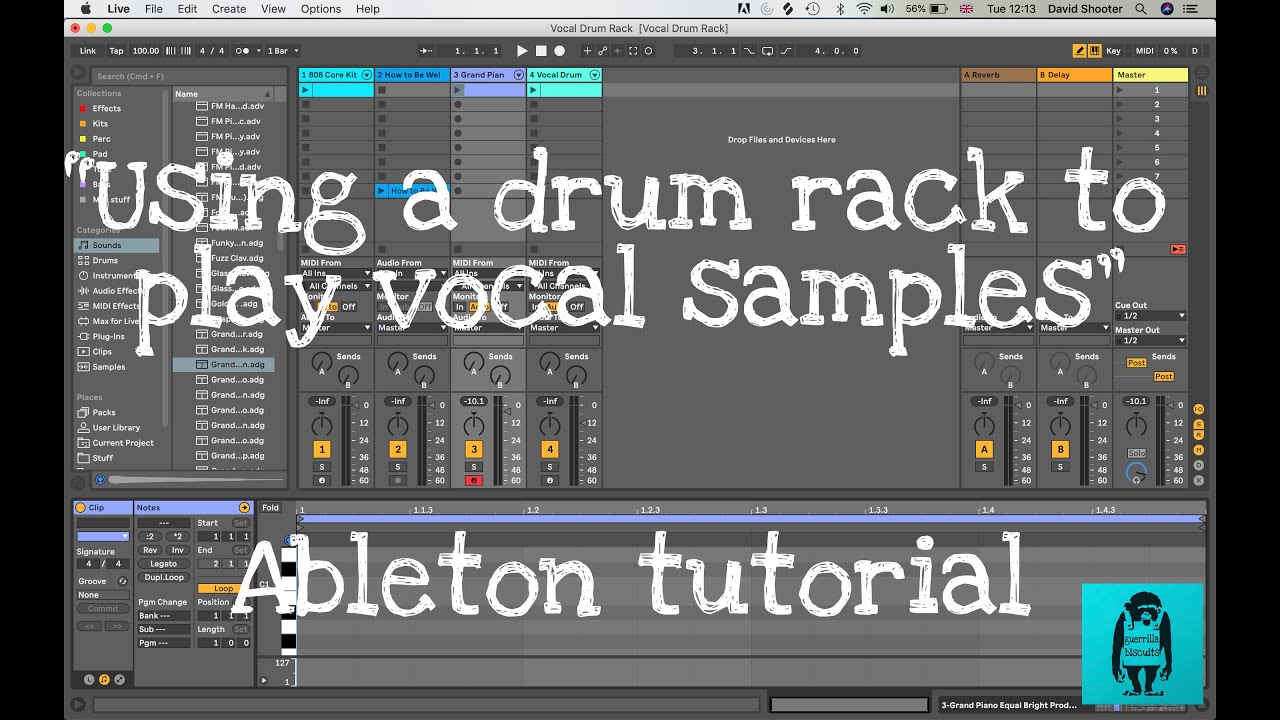1280x720 pixels.
Task: Arm track 4 for recording
Action: click(x=549, y=480)
